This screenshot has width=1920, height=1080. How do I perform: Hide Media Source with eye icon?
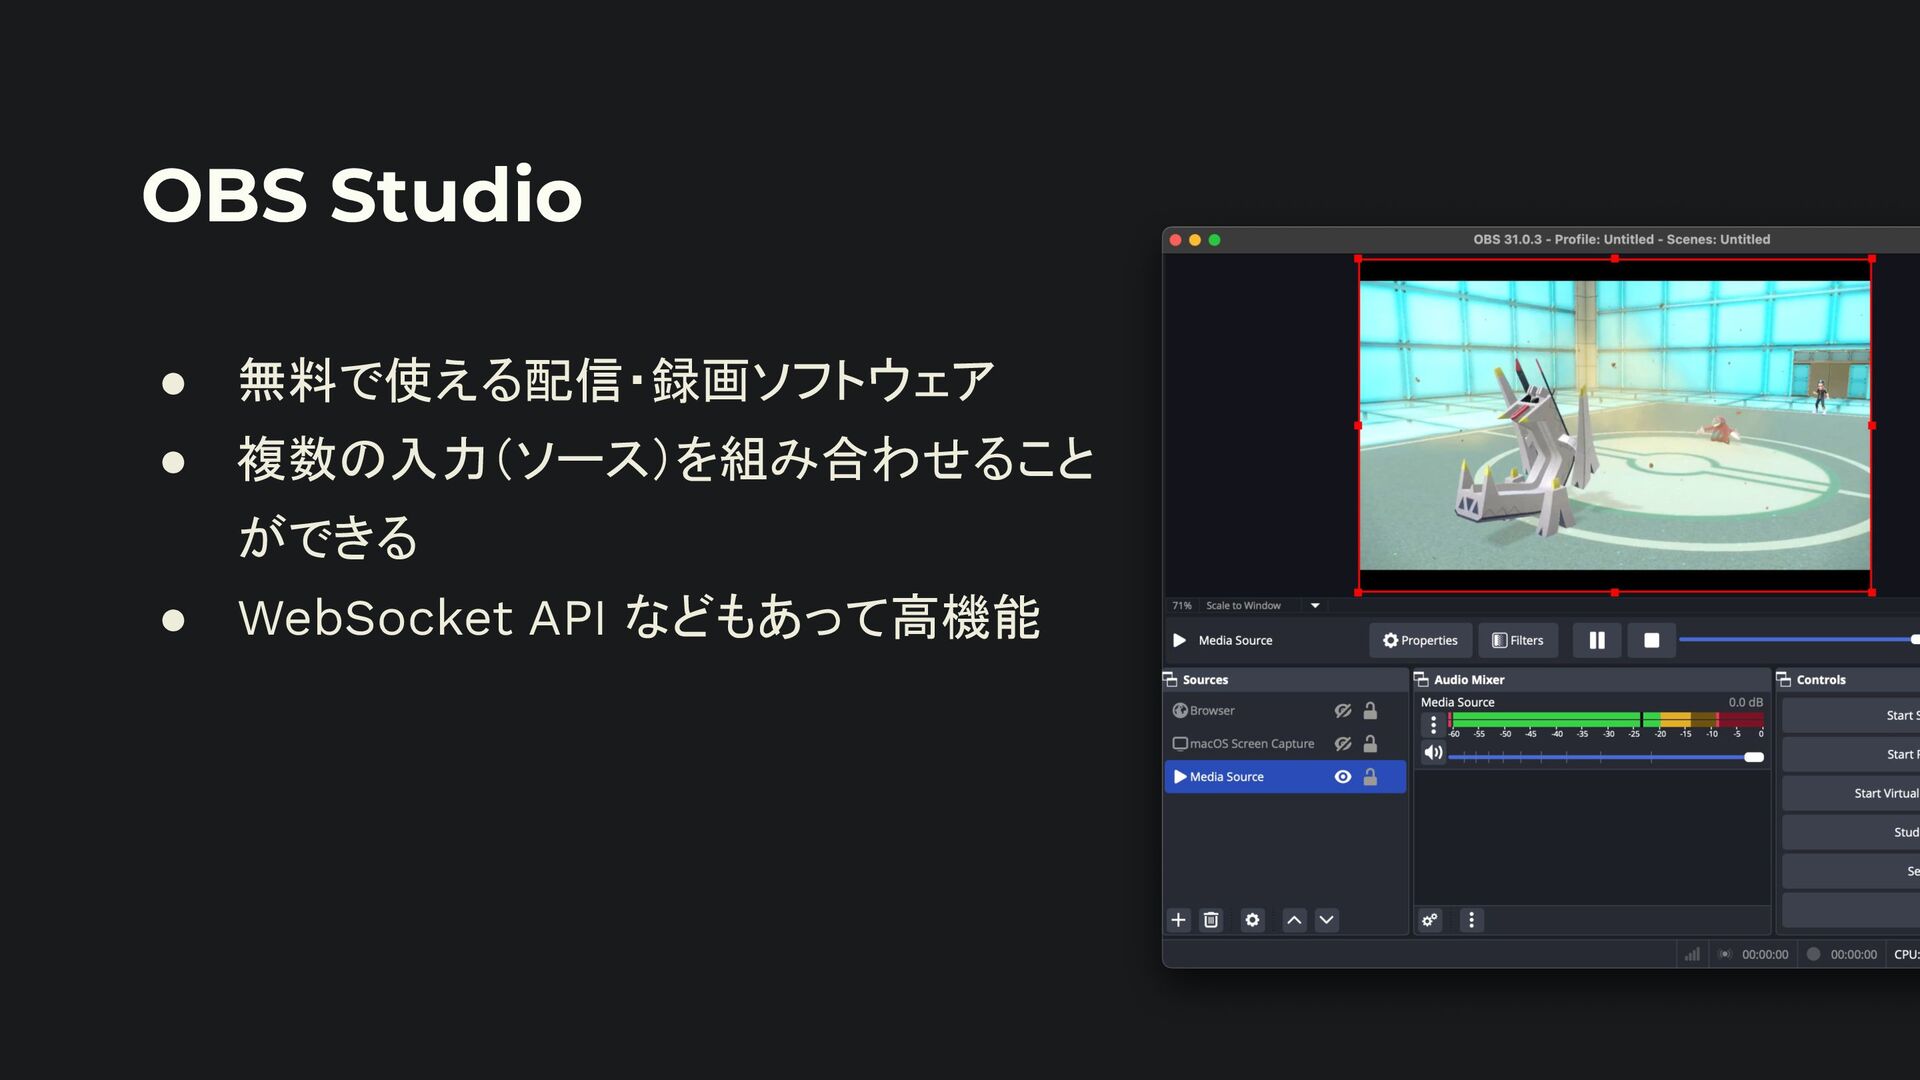[1343, 777]
